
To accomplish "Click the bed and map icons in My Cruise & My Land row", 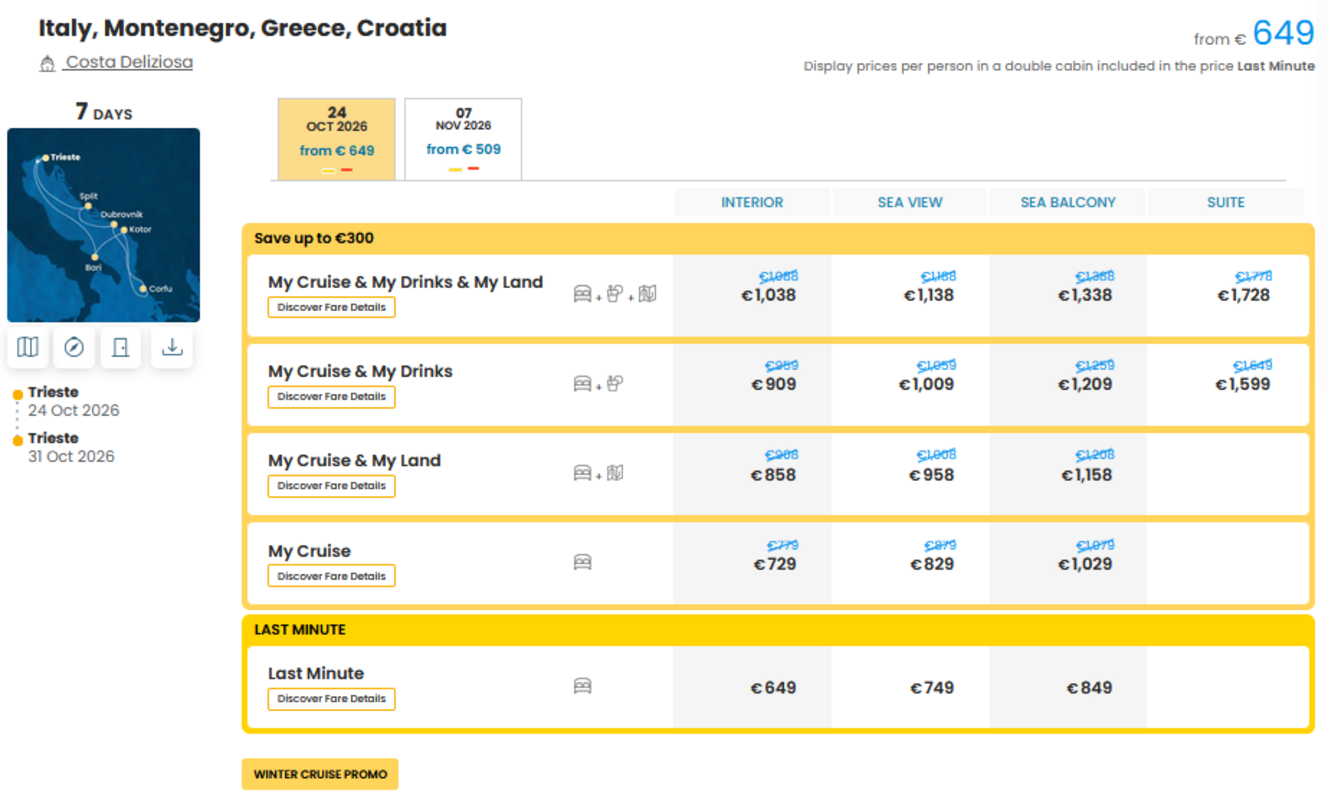I will pos(598,473).
